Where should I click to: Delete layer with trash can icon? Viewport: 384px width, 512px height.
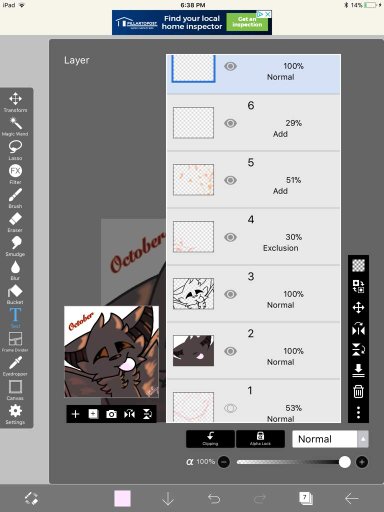tap(358, 391)
